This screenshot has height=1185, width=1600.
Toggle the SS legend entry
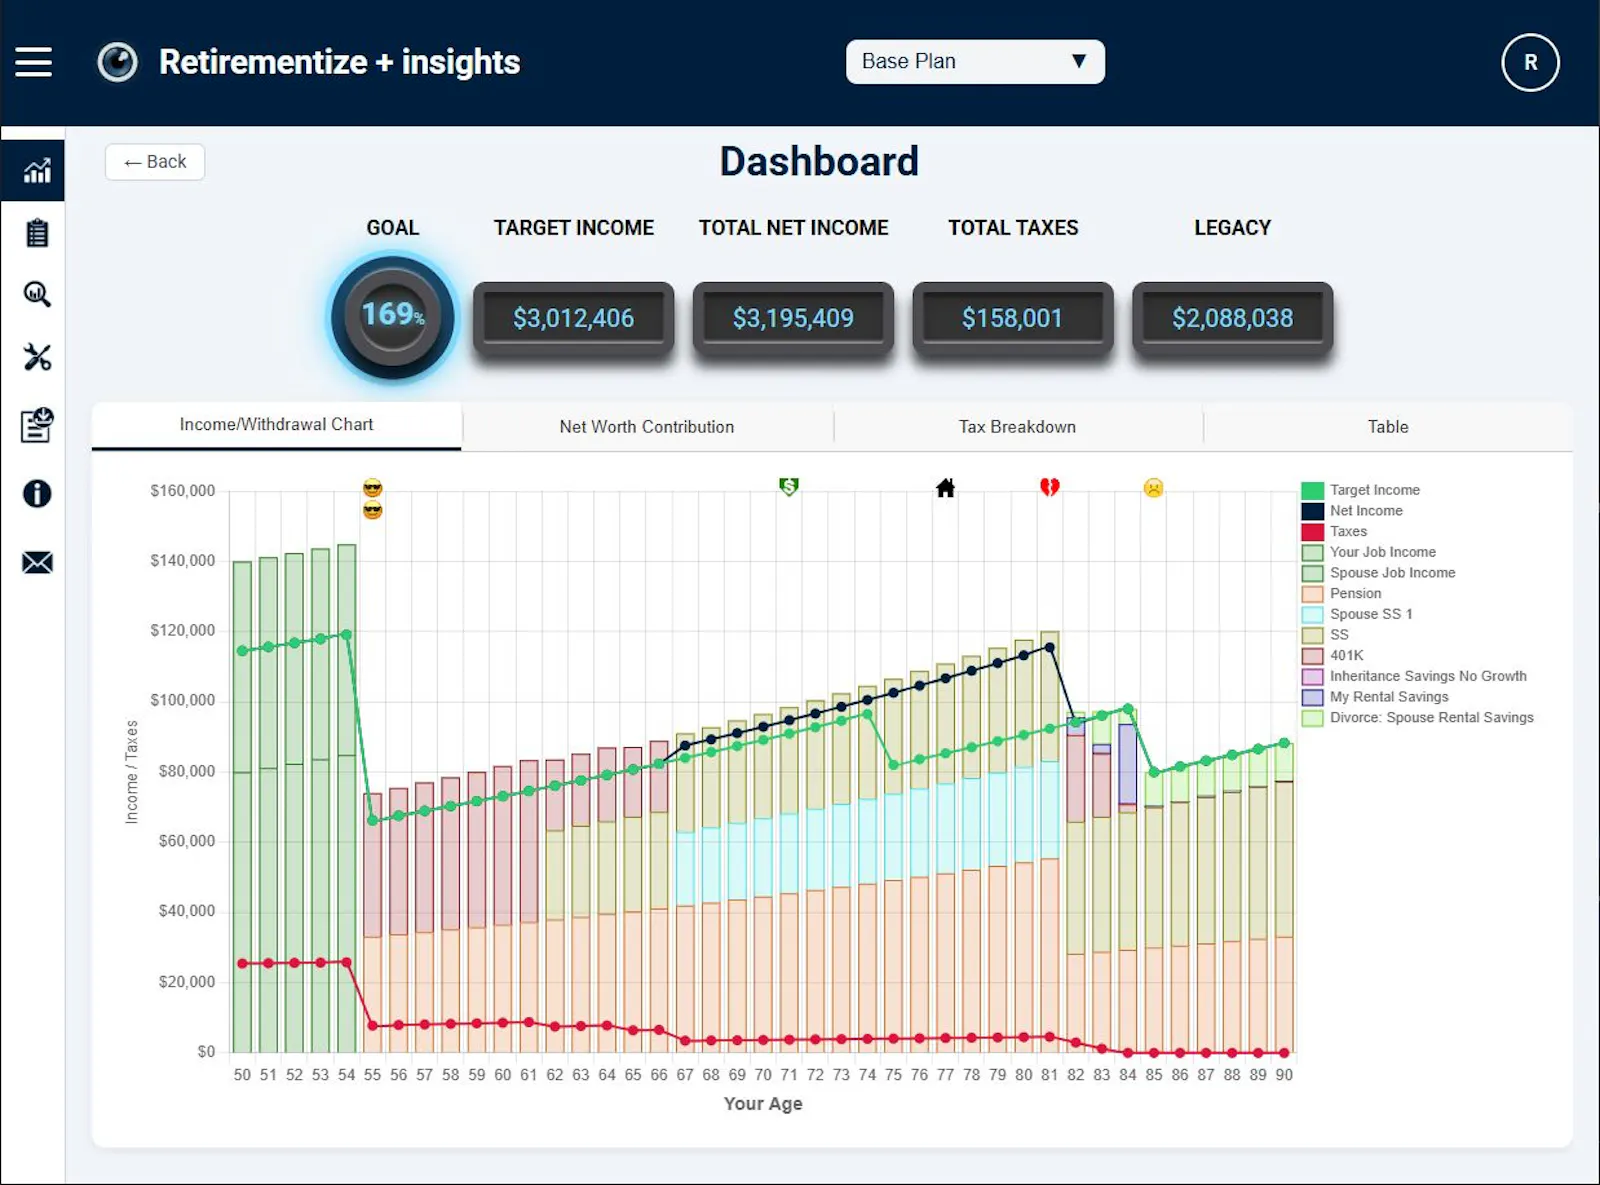[1325, 635]
